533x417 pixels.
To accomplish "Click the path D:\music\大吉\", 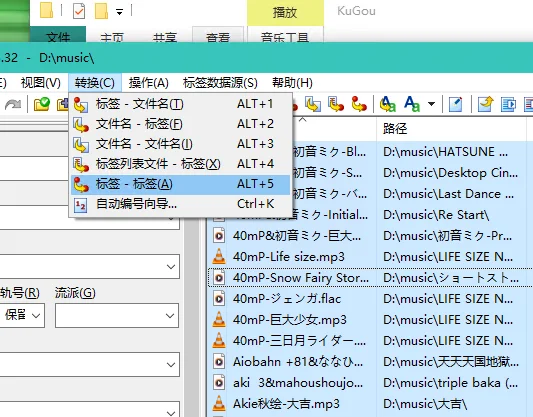I will [x=425, y=404].
